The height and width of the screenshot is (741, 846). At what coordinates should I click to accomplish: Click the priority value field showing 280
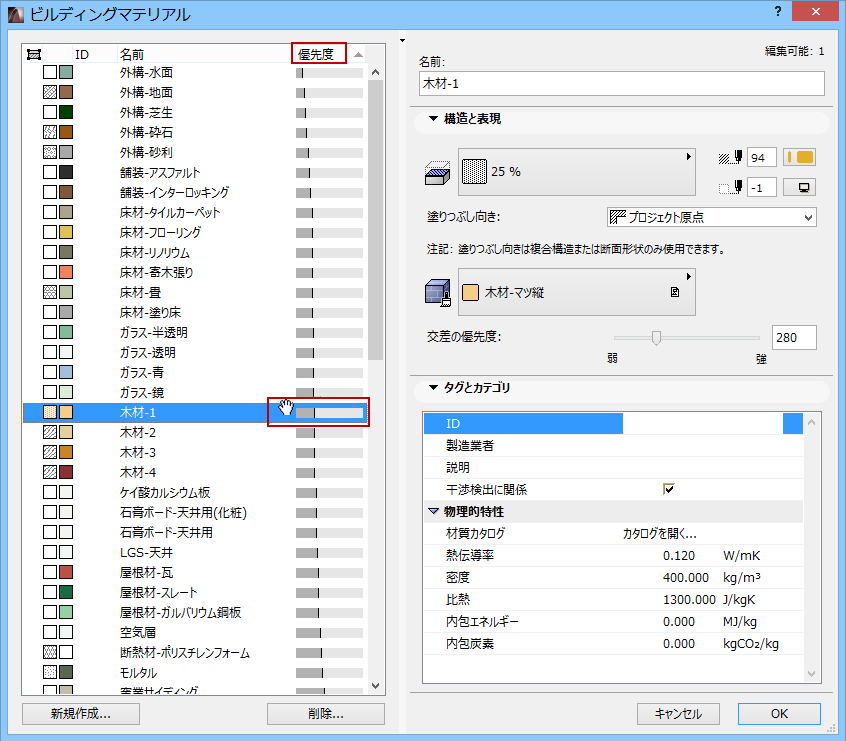[794, 338]
